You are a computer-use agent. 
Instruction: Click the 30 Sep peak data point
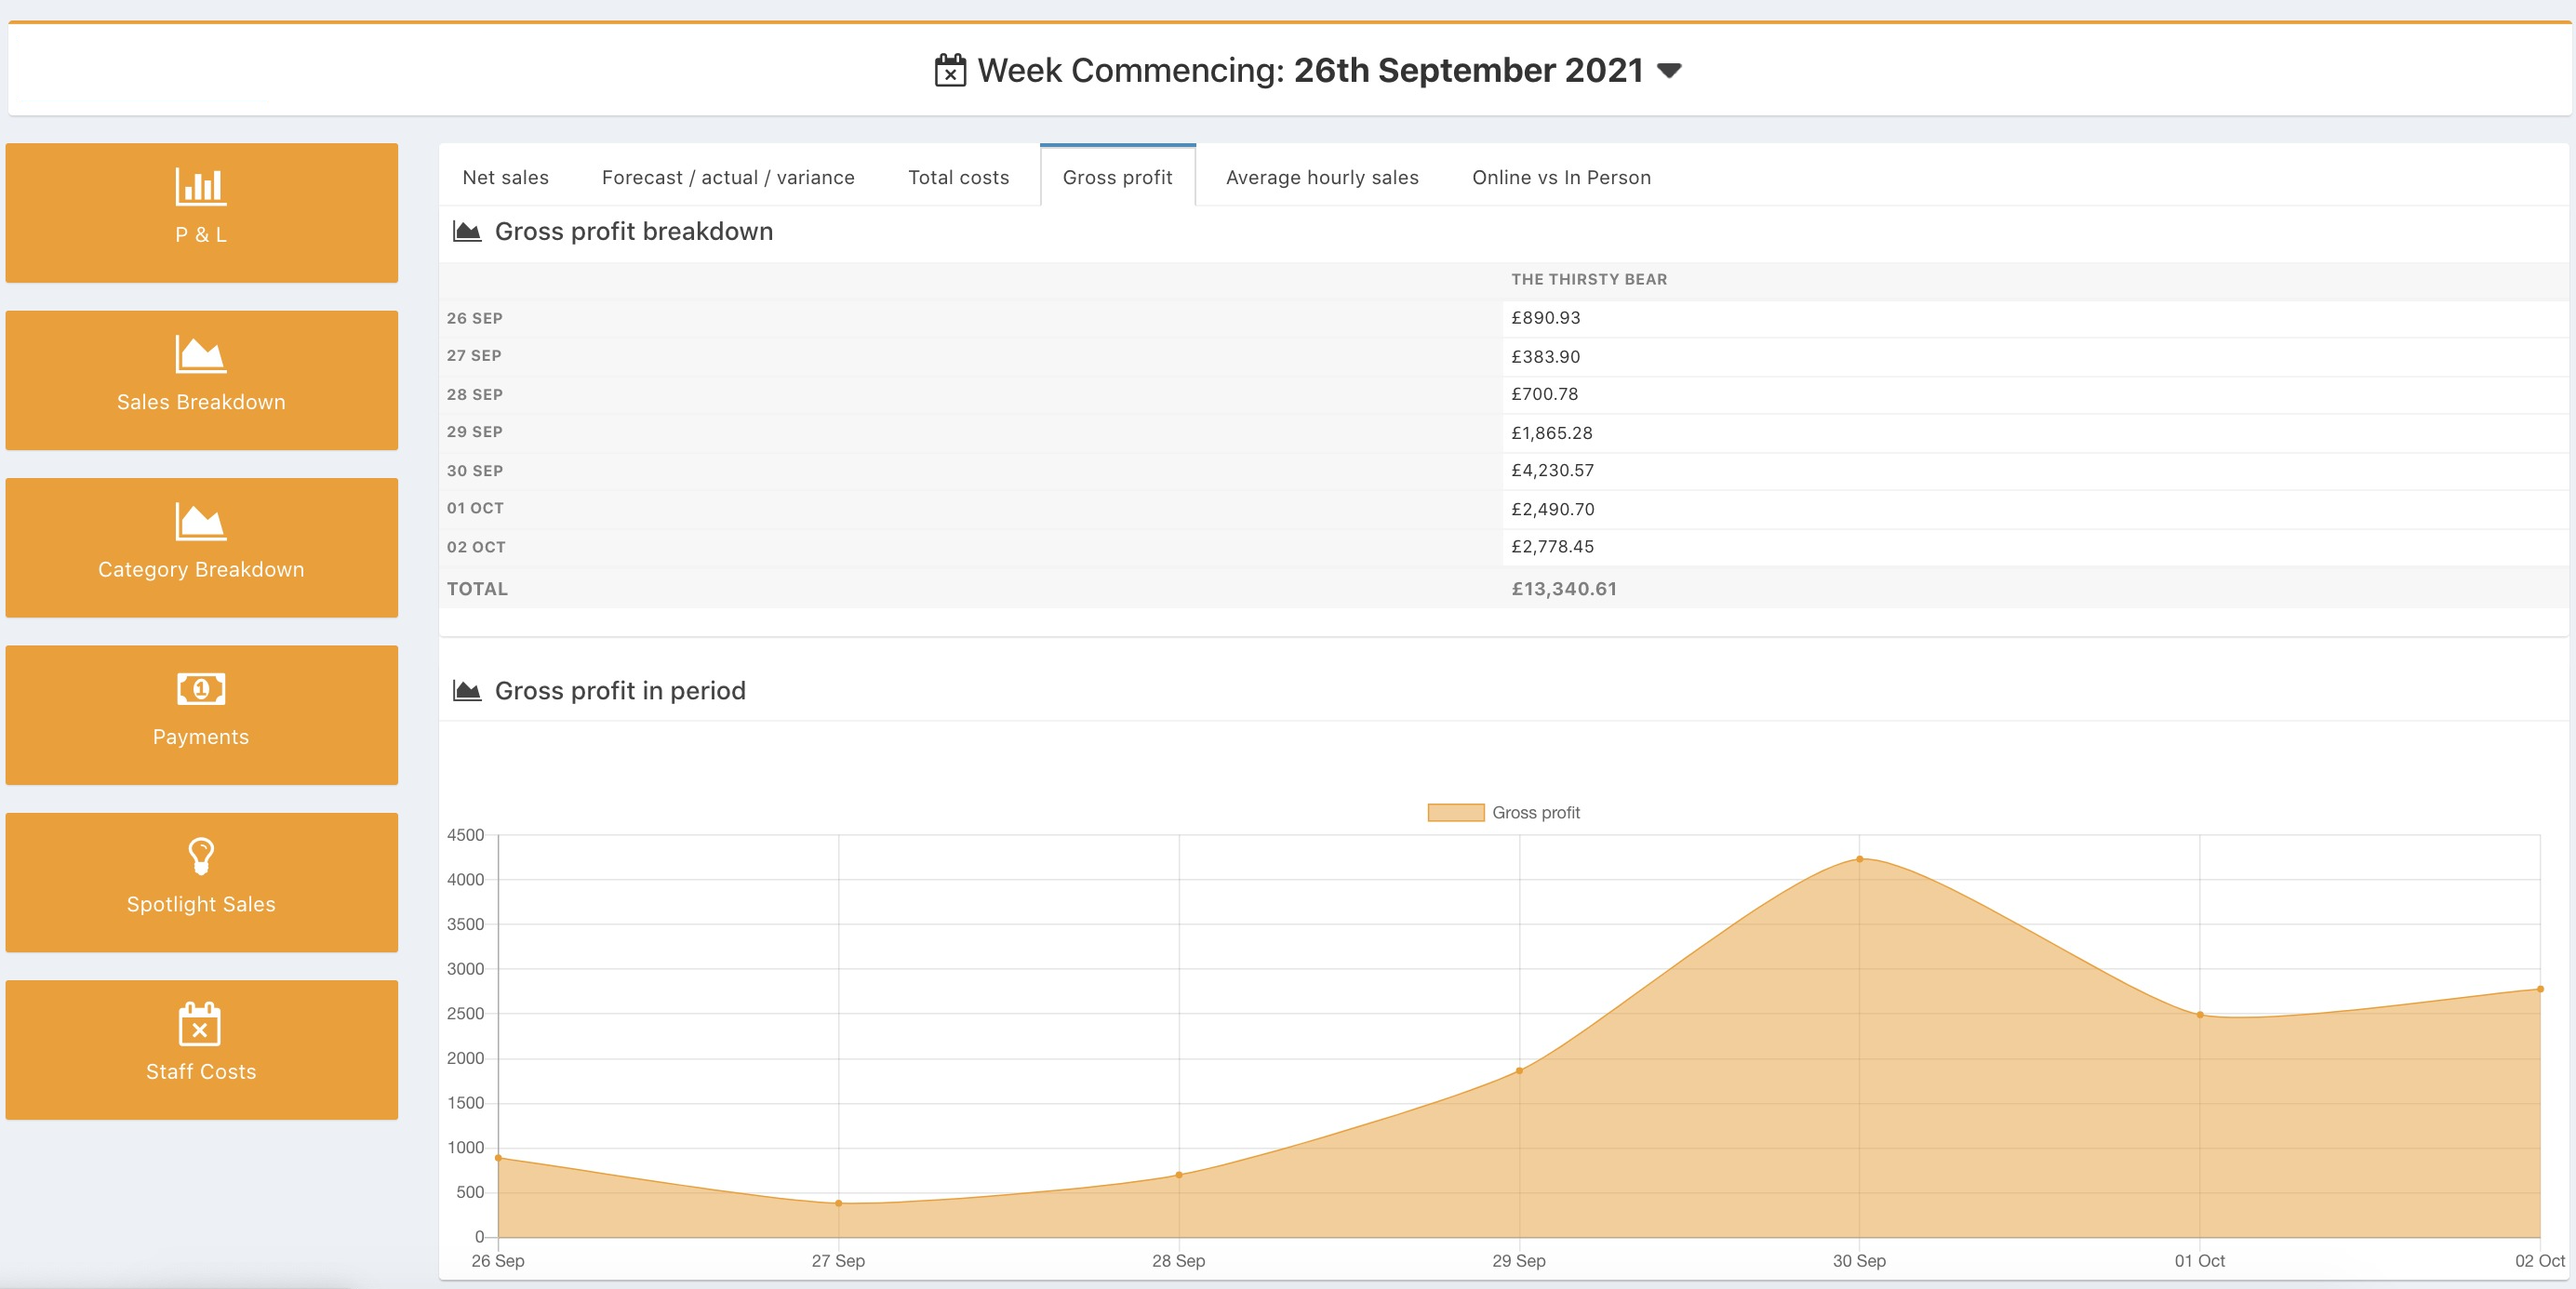pos(1859,859)
